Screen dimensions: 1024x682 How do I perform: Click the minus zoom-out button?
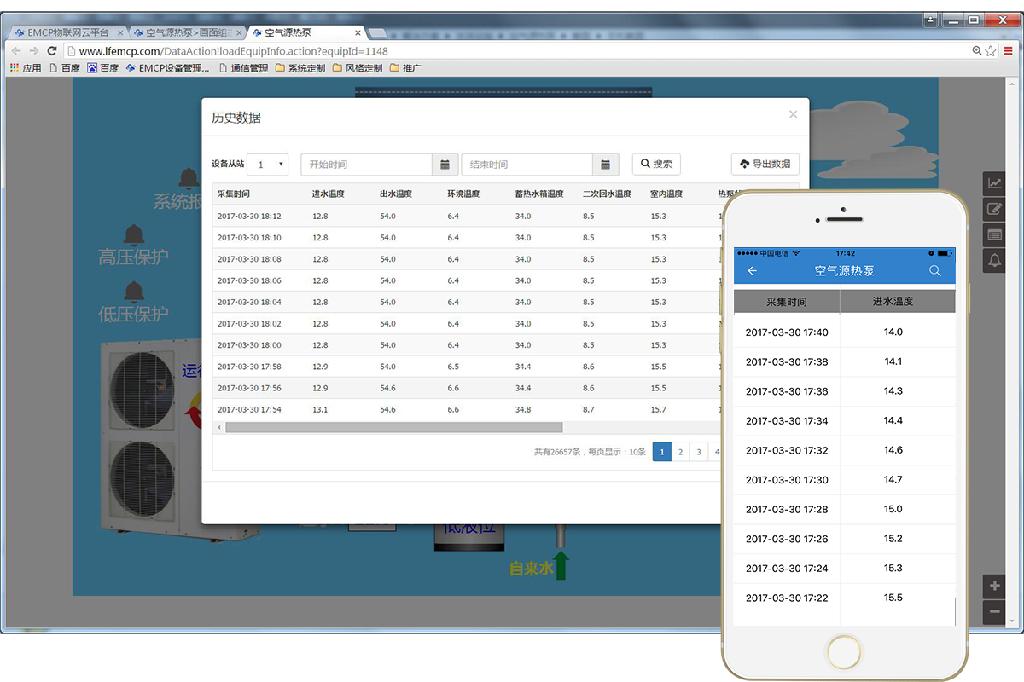tap(994, 611)
